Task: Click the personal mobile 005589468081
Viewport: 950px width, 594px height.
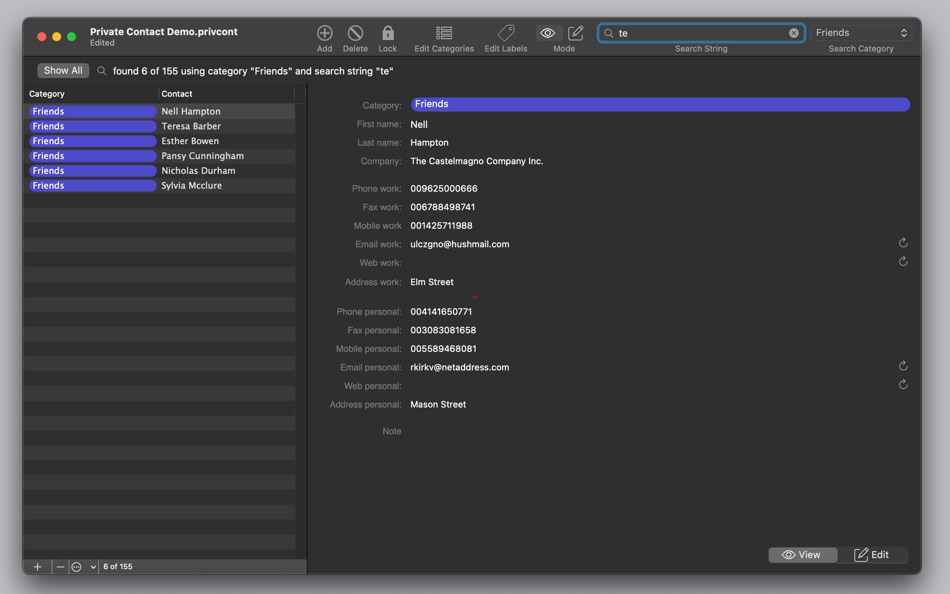Action: 443,349
